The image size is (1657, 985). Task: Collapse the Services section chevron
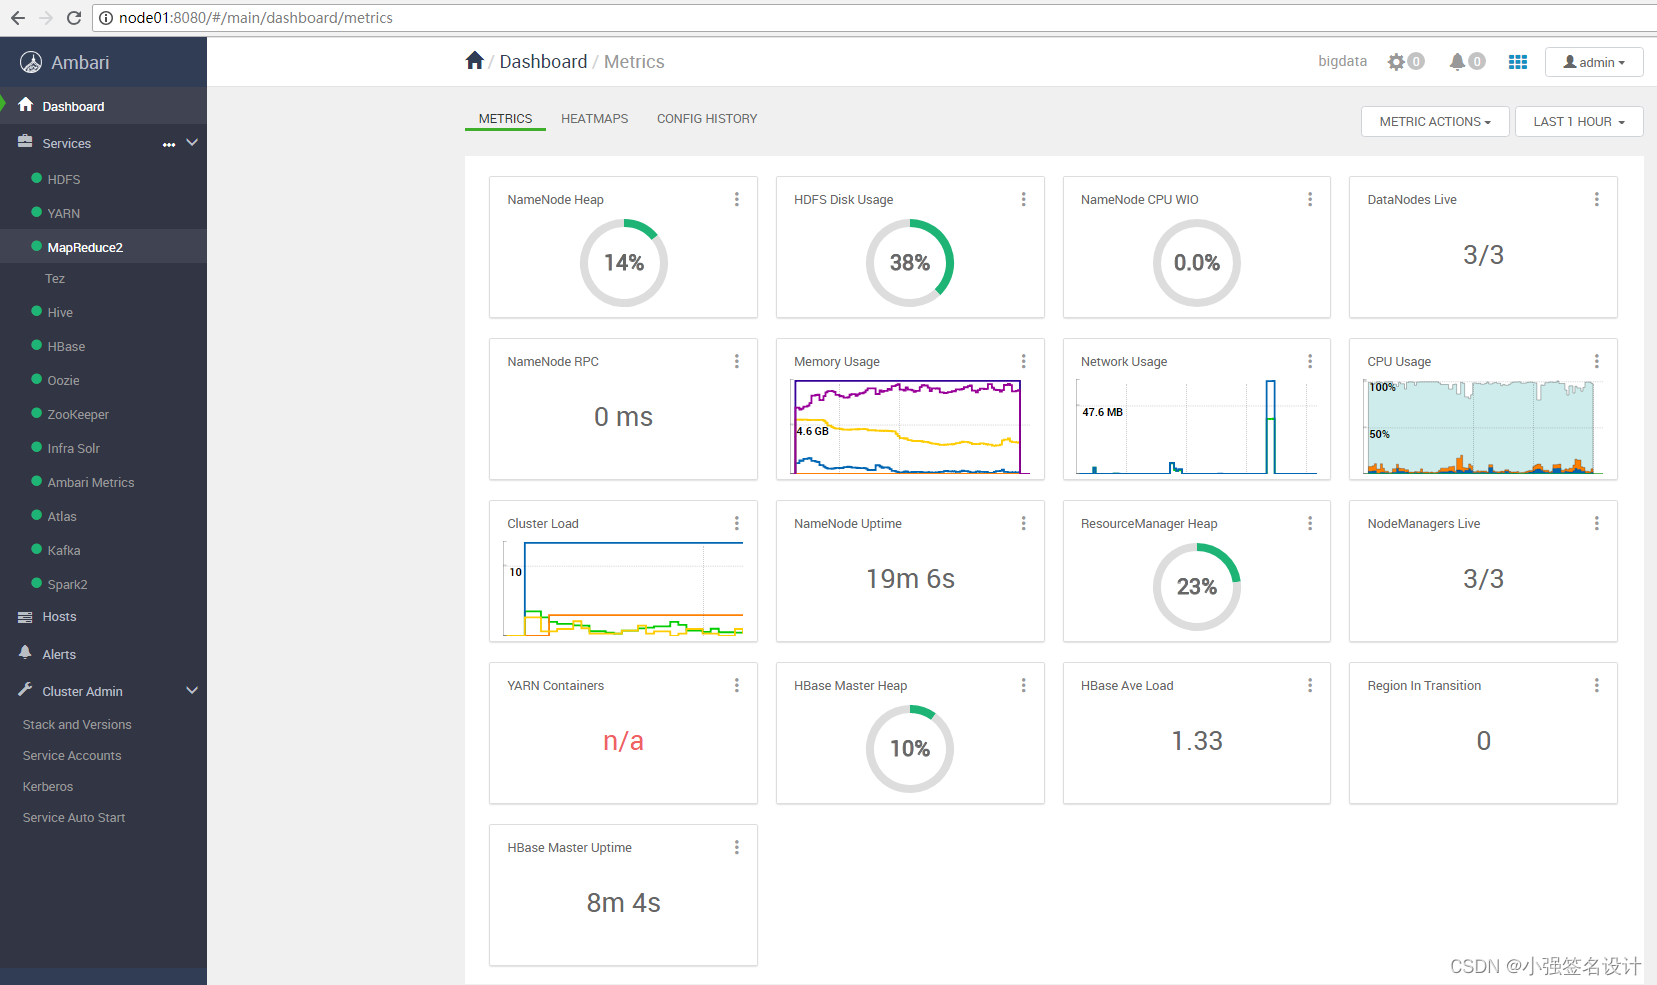tap(192, 143)
